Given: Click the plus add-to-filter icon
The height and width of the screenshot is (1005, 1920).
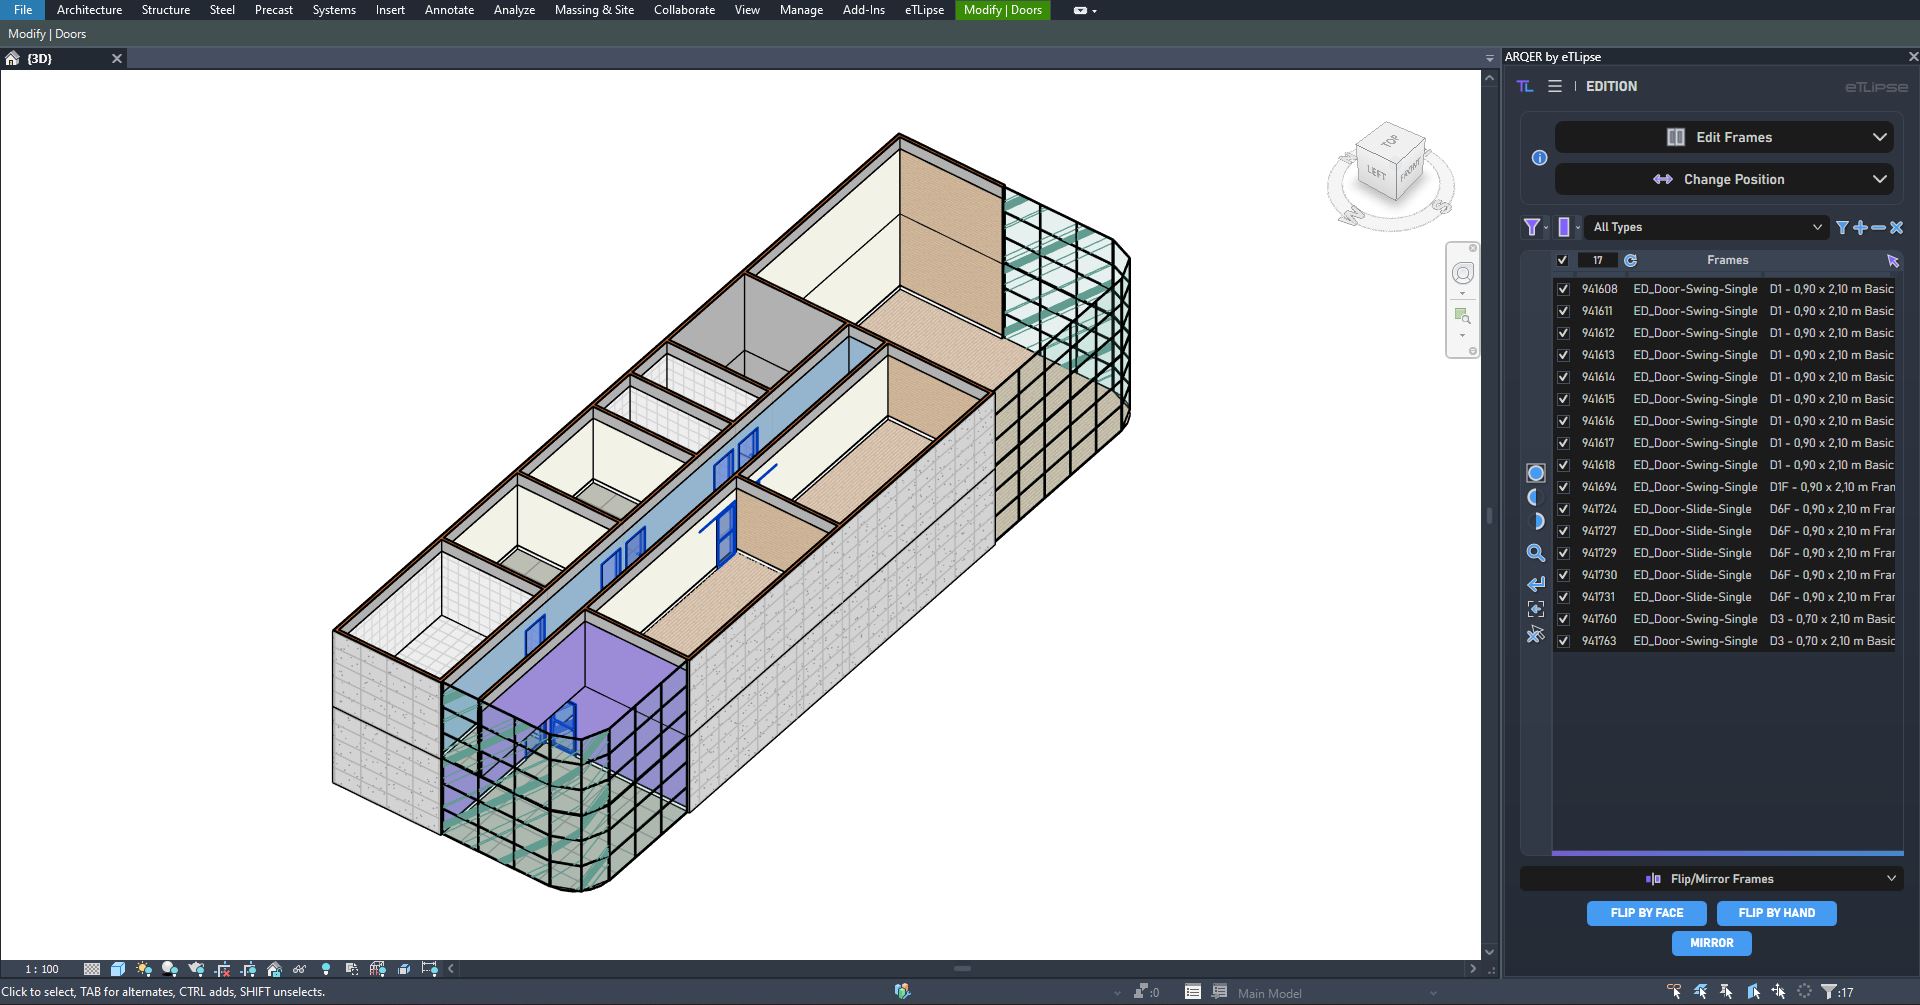Looking at the screenshot, I should tap(1860, 228).
